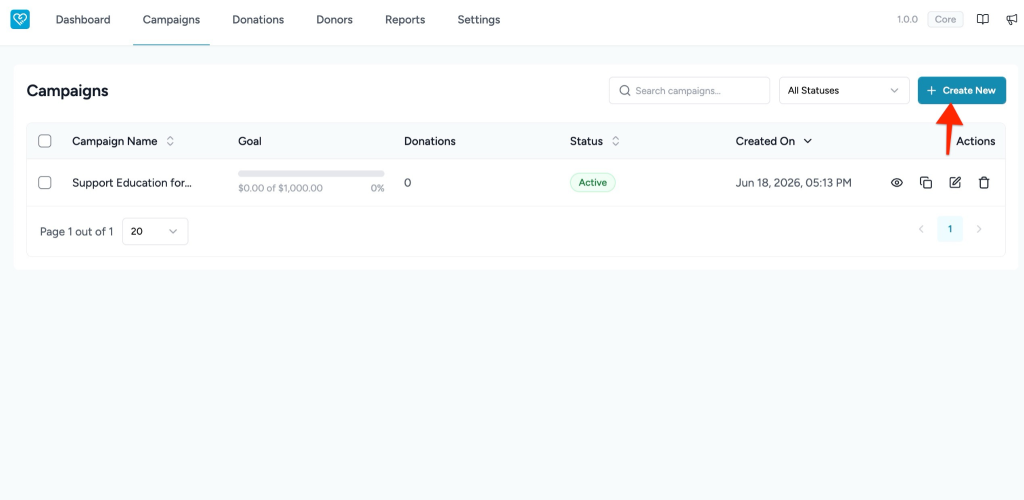View the Support Education campaign via the eye icon
The image size is (1024, 500).
pyautogui.click(x=897, y=183)
